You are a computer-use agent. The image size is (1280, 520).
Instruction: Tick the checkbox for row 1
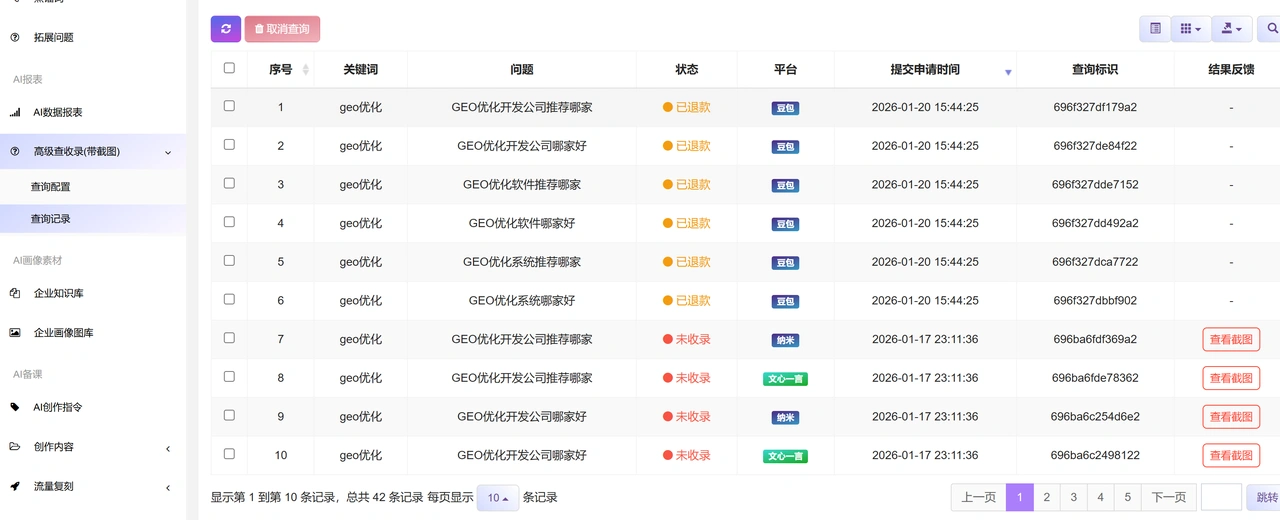229,105
